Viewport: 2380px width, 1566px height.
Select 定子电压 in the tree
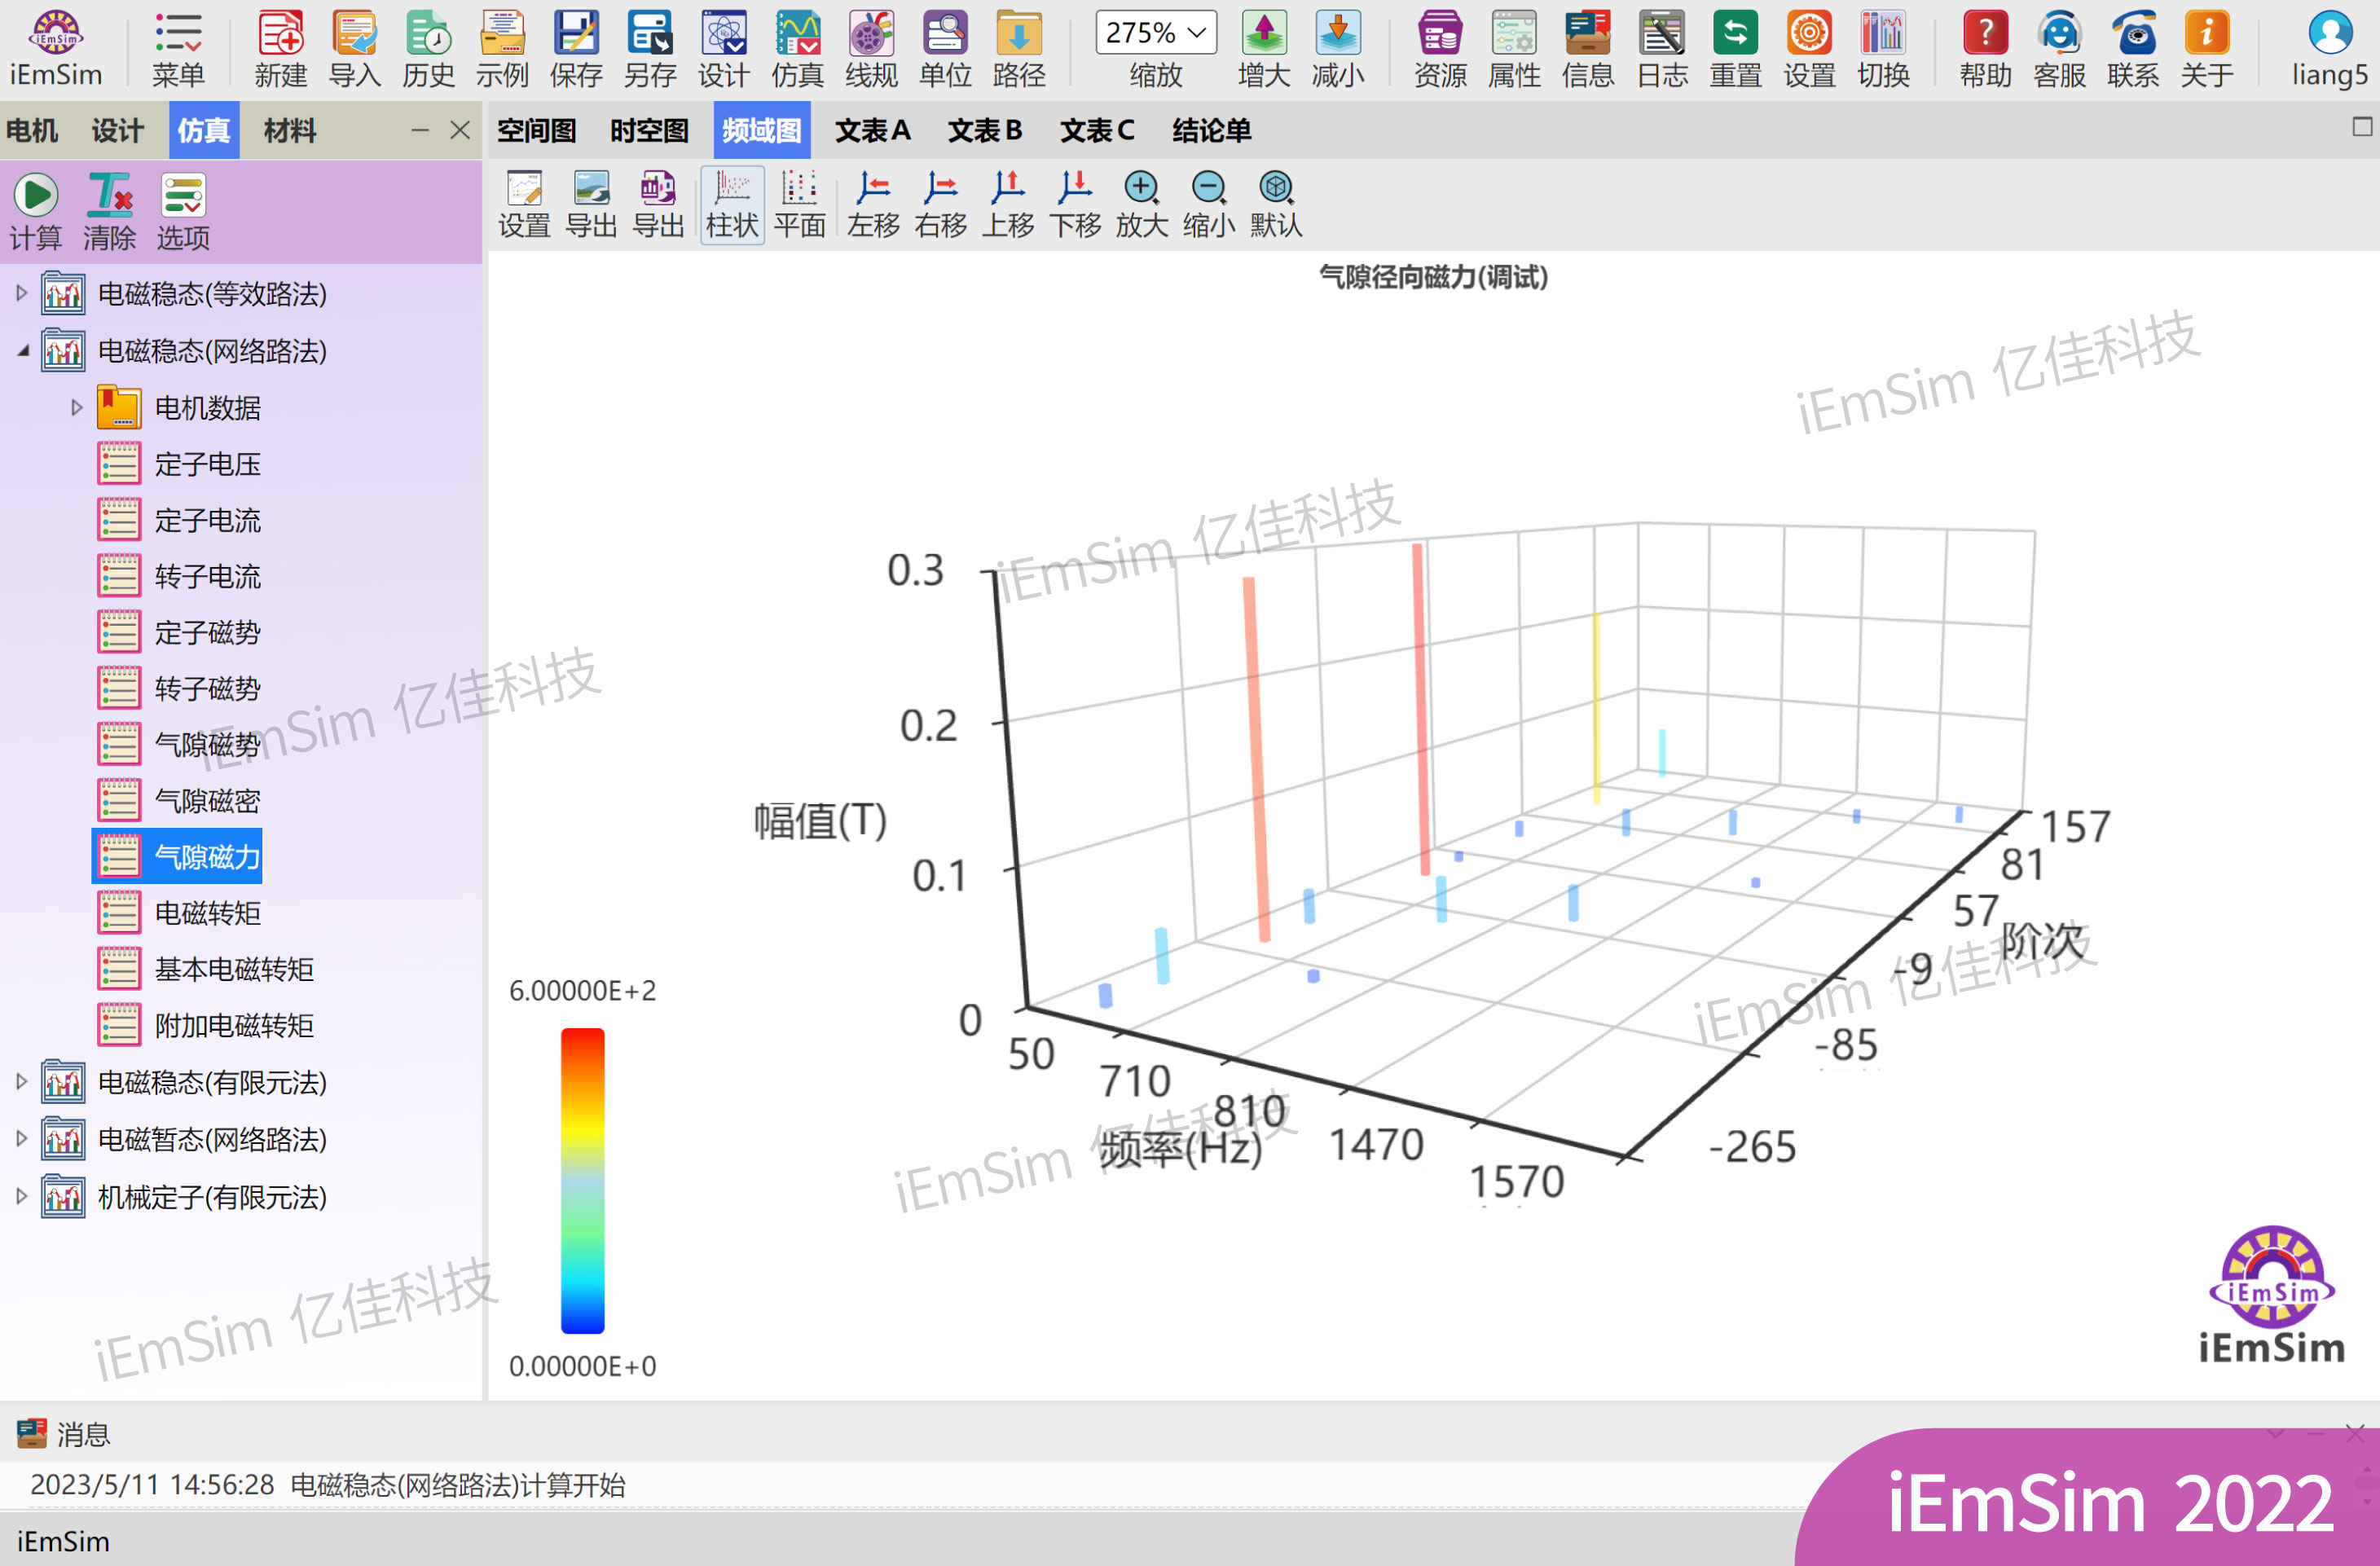coord(207,464)
